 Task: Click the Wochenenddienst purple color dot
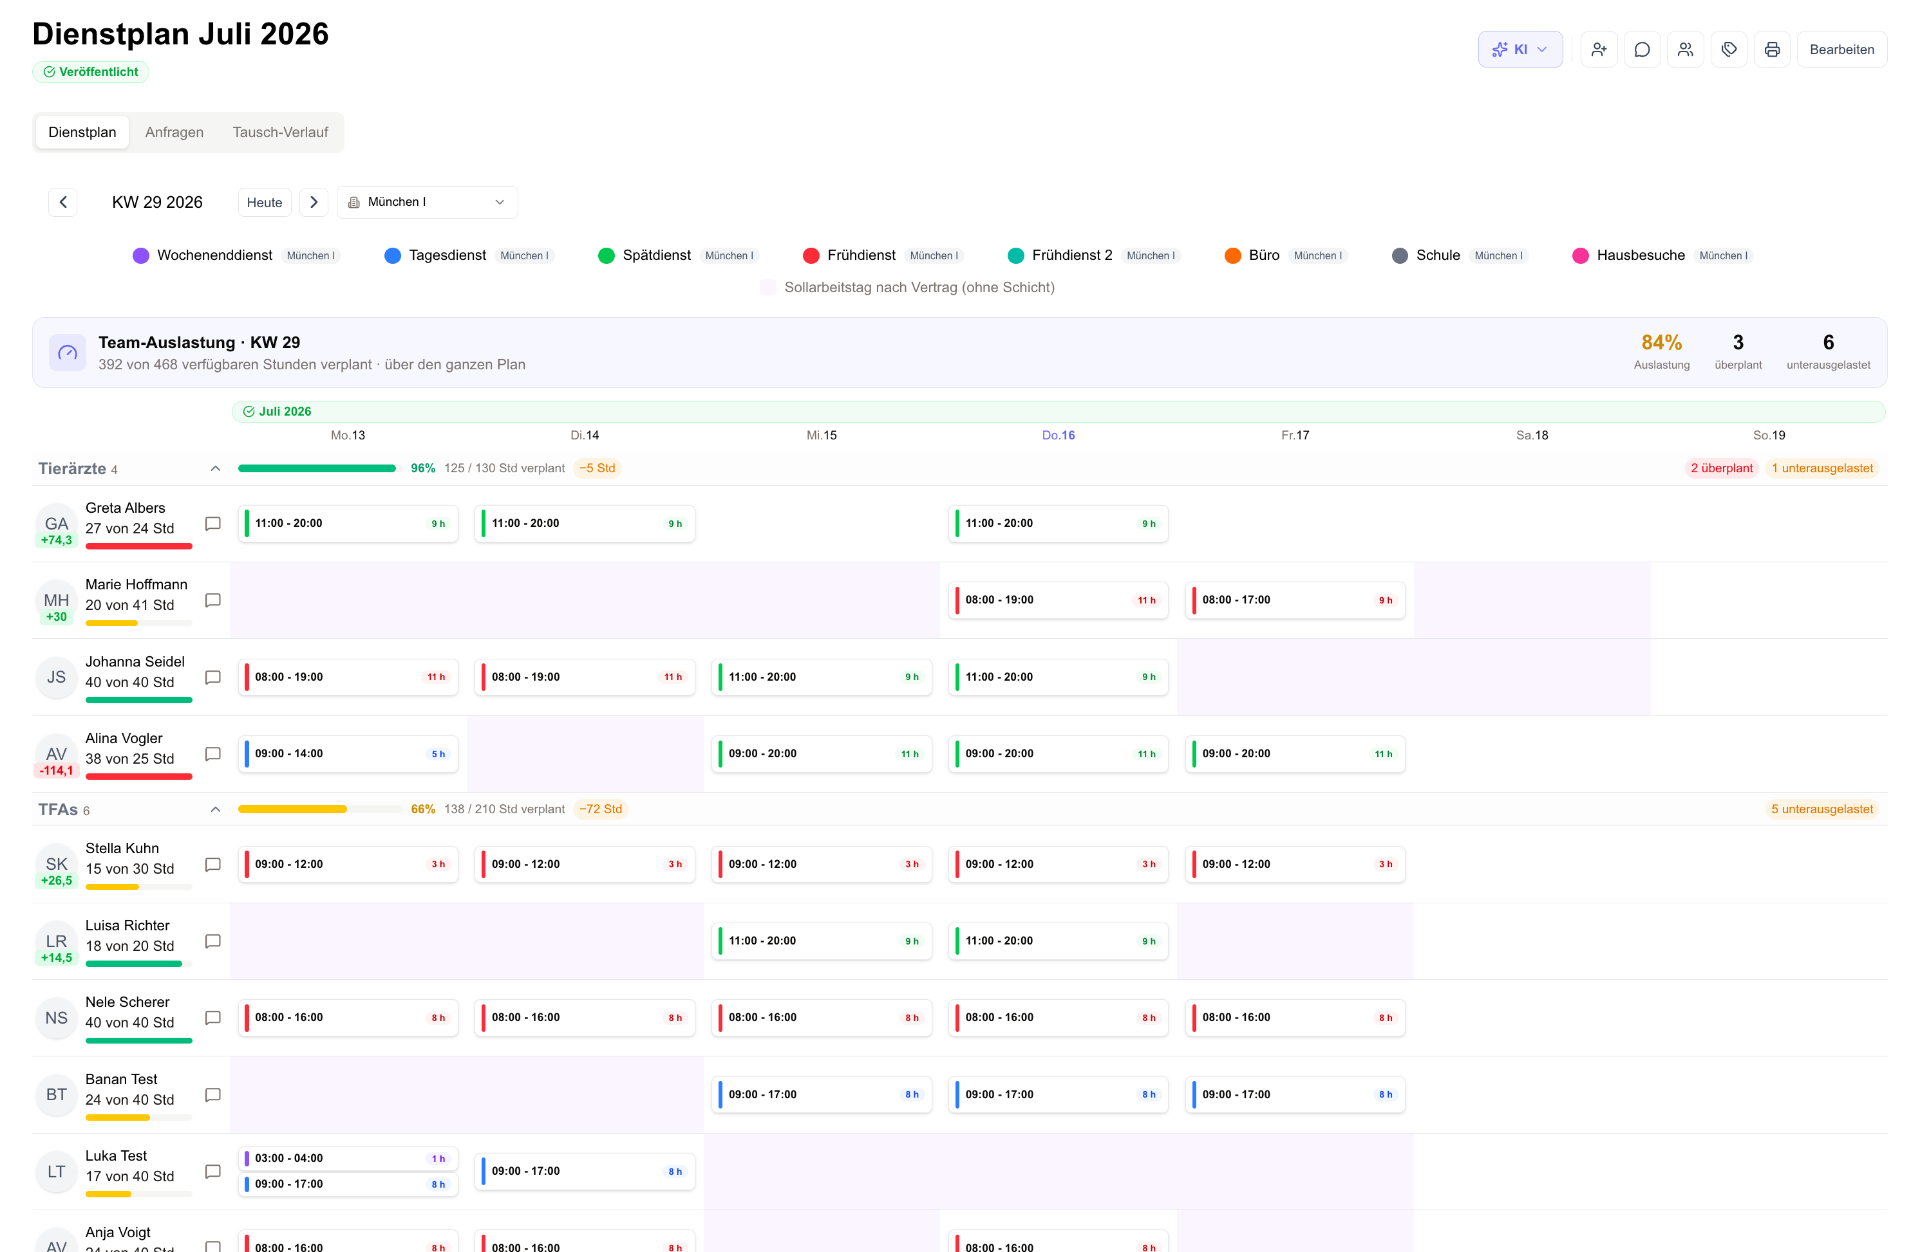tap(141, 256)
